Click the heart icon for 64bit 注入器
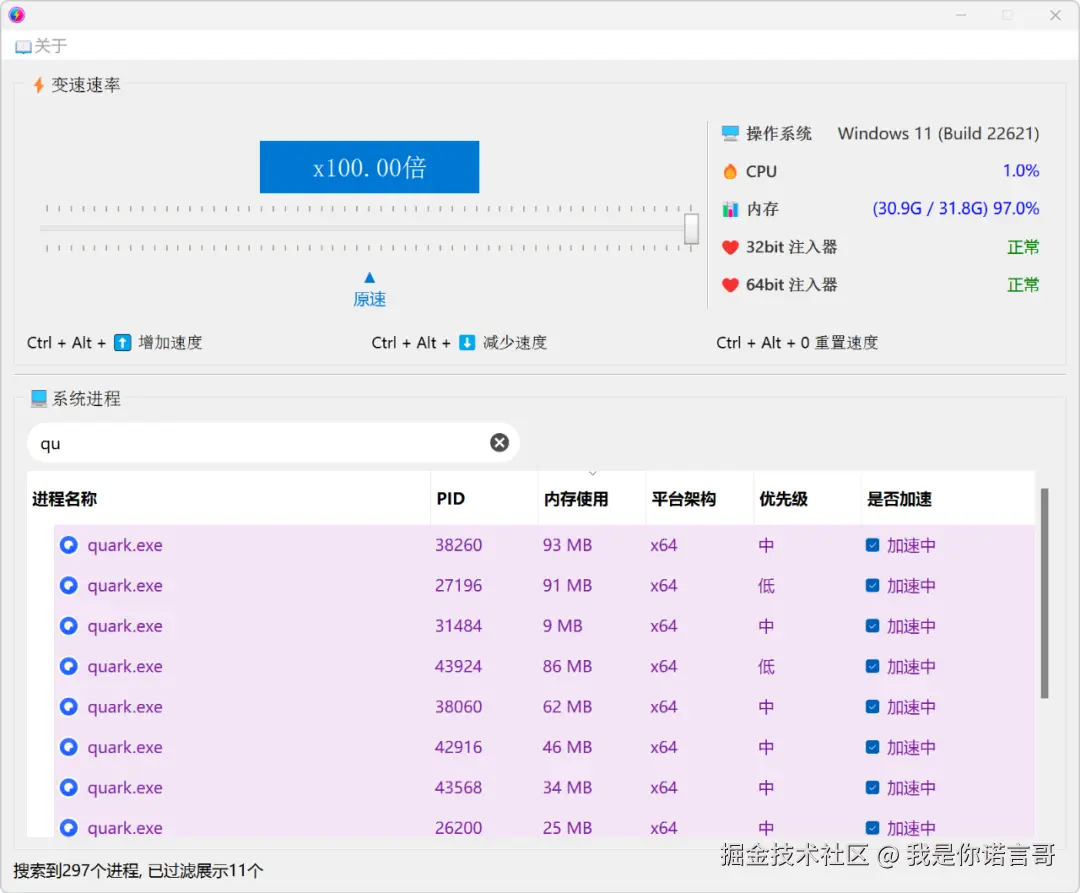The width and height of the screenshot is (1080, 893). [x=730, y=284]
